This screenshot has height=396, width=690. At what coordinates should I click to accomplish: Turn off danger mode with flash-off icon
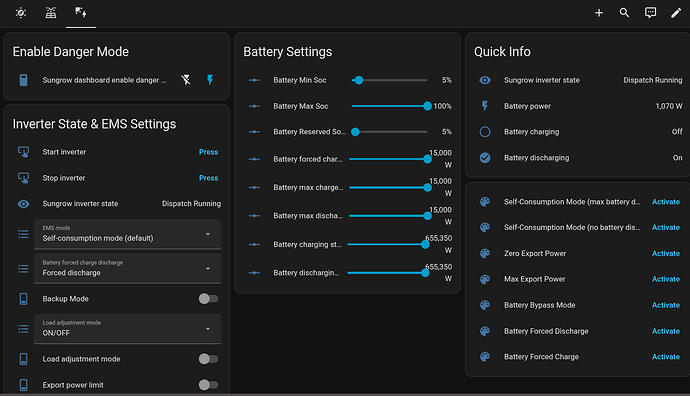pos(186,80)
